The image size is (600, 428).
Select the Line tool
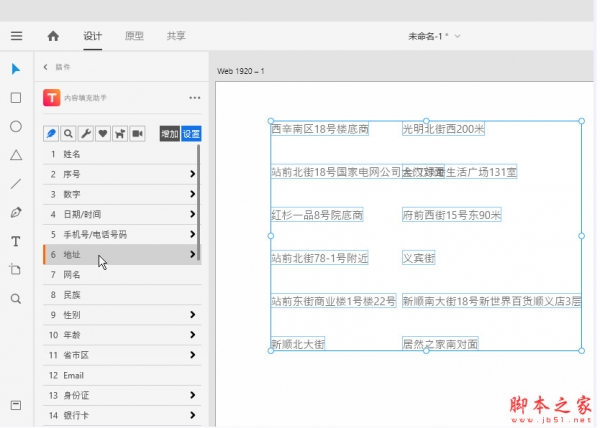pos(15,184)
